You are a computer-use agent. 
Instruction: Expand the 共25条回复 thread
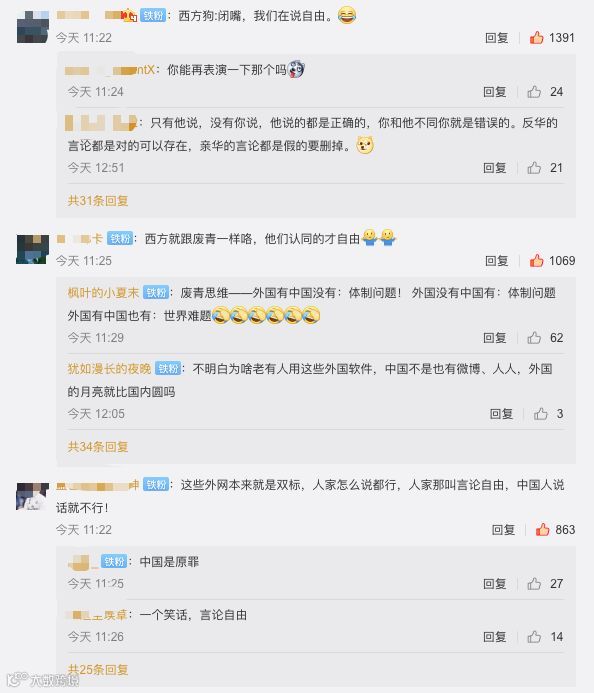pos(98,669)
